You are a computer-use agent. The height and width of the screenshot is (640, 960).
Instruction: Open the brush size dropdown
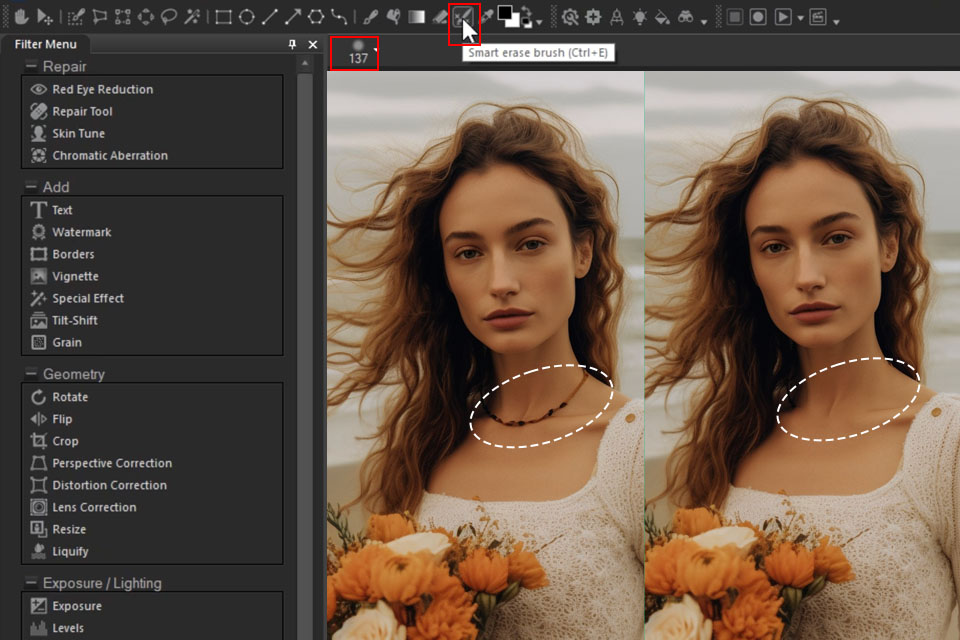click(376, 48)
